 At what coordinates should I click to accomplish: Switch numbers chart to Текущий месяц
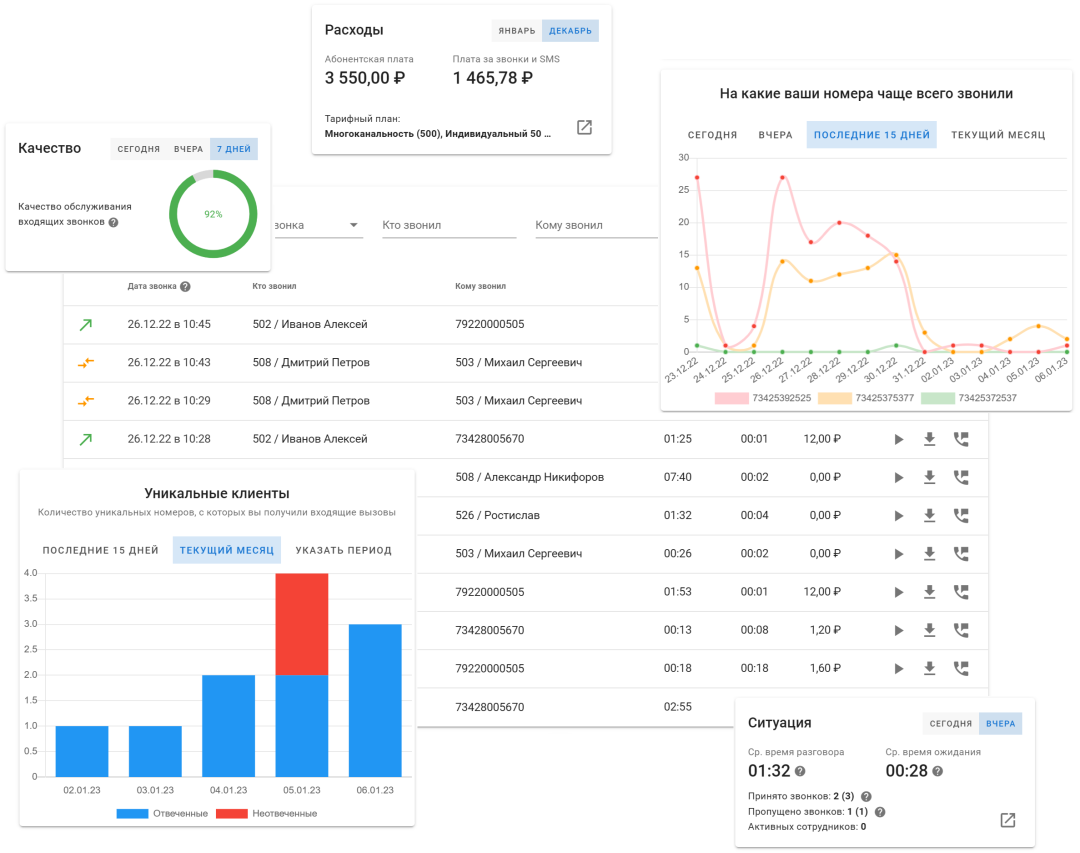point(998,135)
